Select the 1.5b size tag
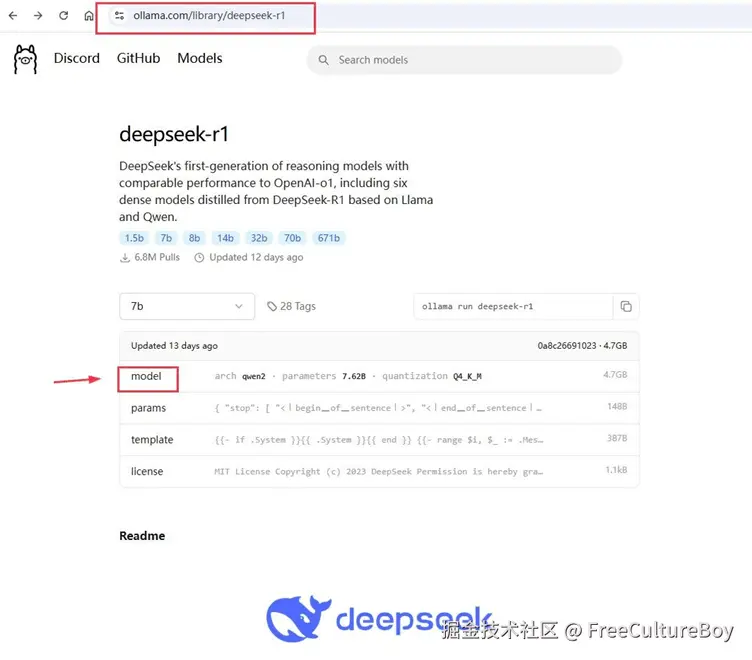Image resolution: width=752 pixels, height=660 pixels. point(134,238)
